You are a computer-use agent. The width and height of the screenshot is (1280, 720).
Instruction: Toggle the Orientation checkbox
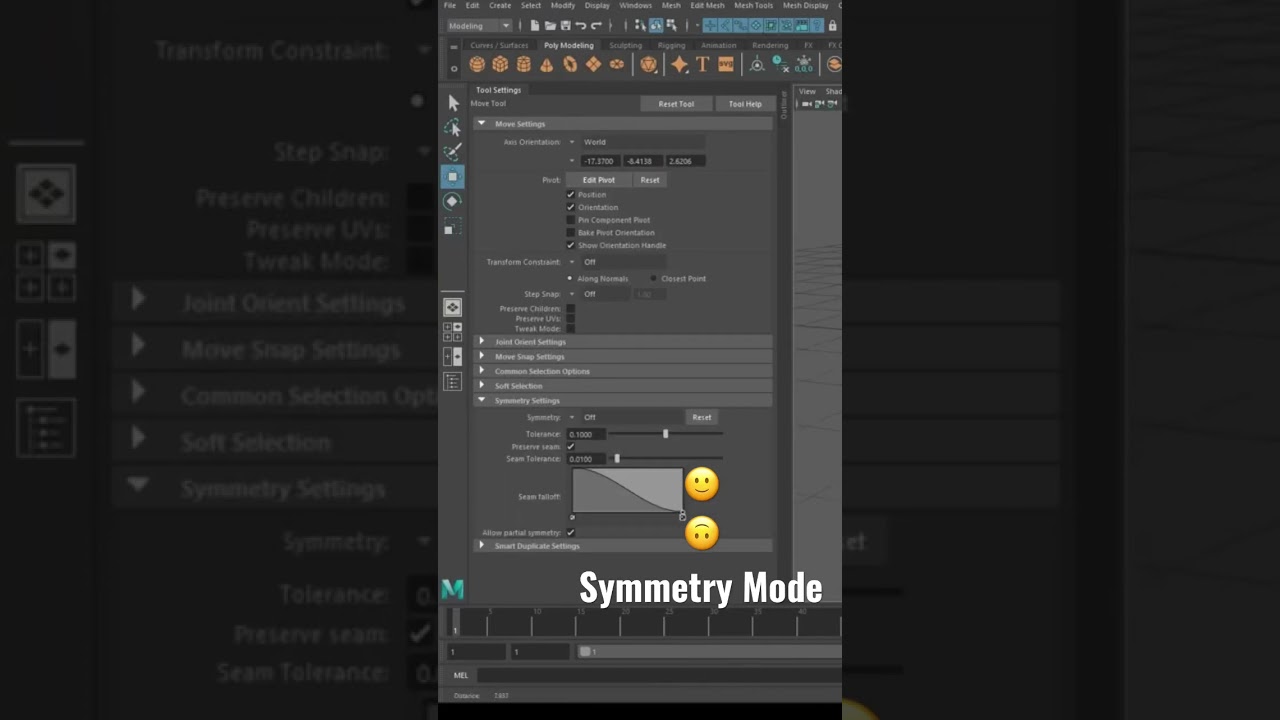point(571,207)
